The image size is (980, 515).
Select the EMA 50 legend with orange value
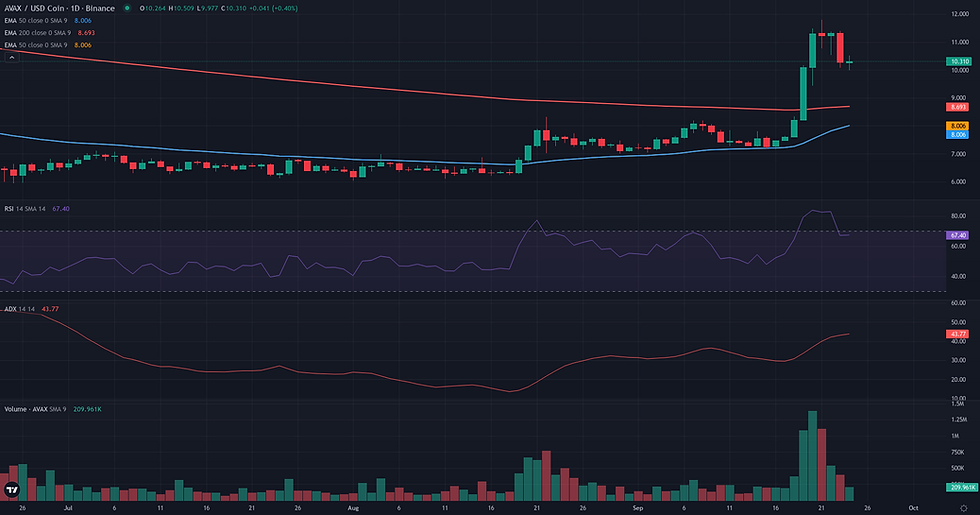pos(48,45)
